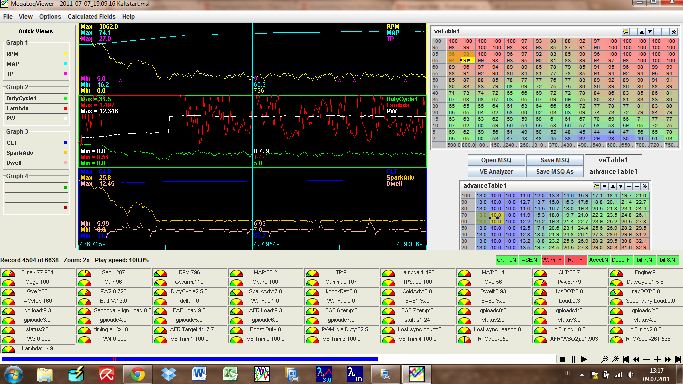Start log playback with play button
The height and width of the screenshot is (384, 683).
point(584,359)
